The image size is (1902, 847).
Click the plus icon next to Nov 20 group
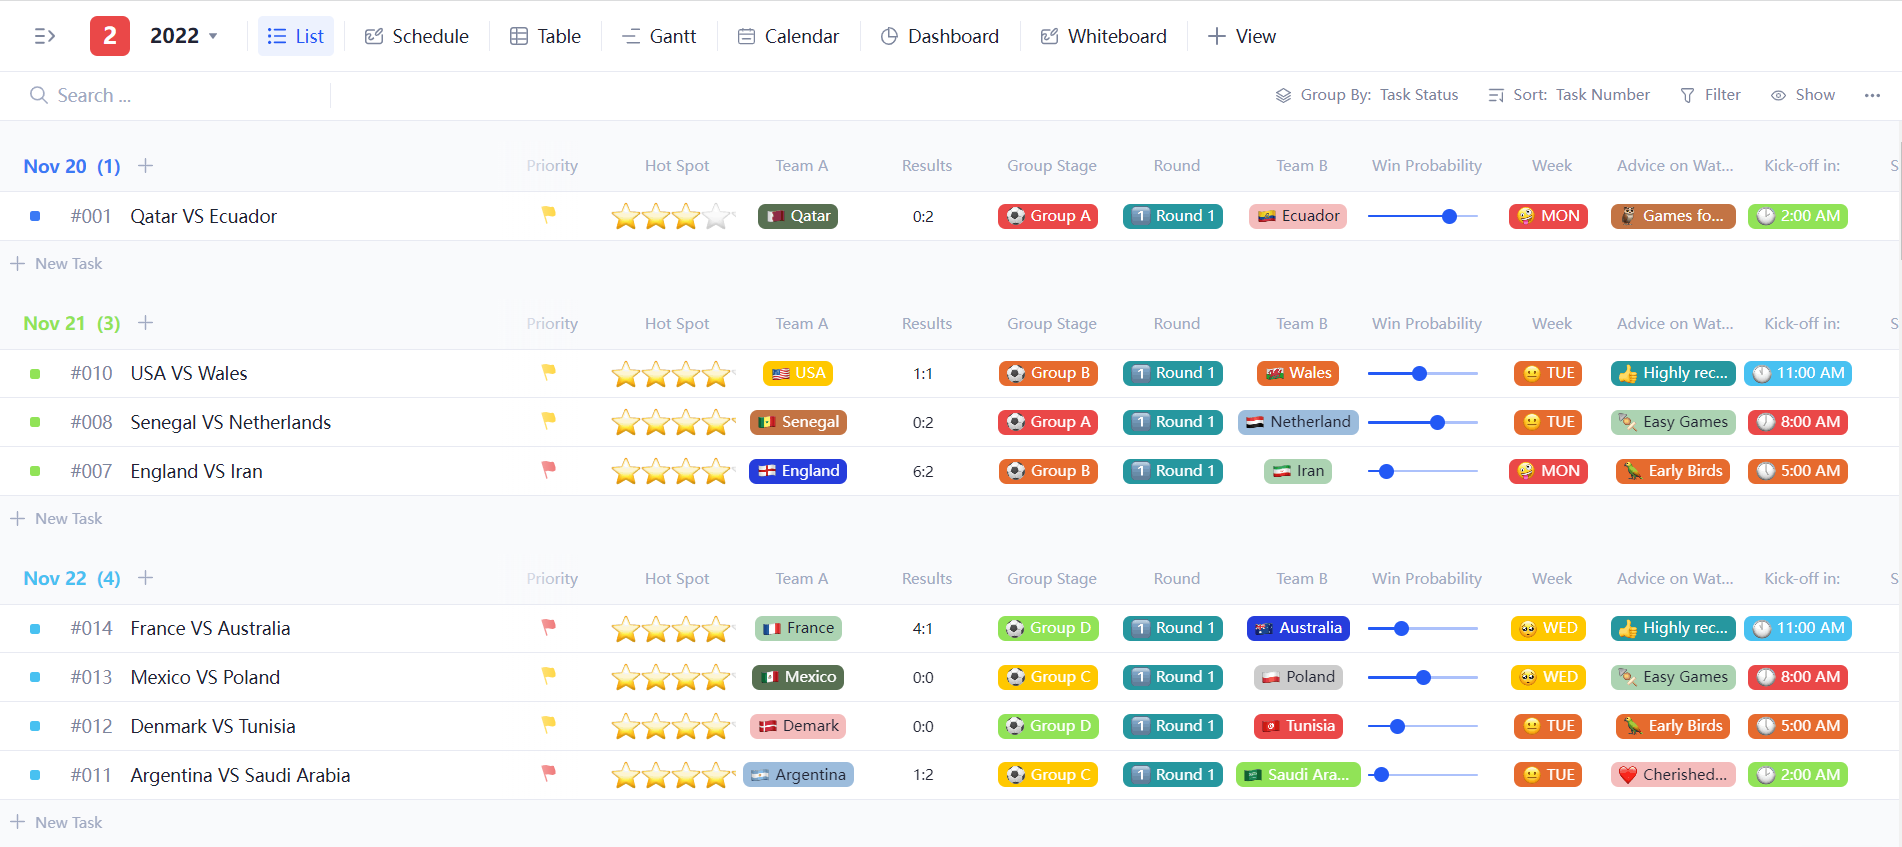(146, 165)
